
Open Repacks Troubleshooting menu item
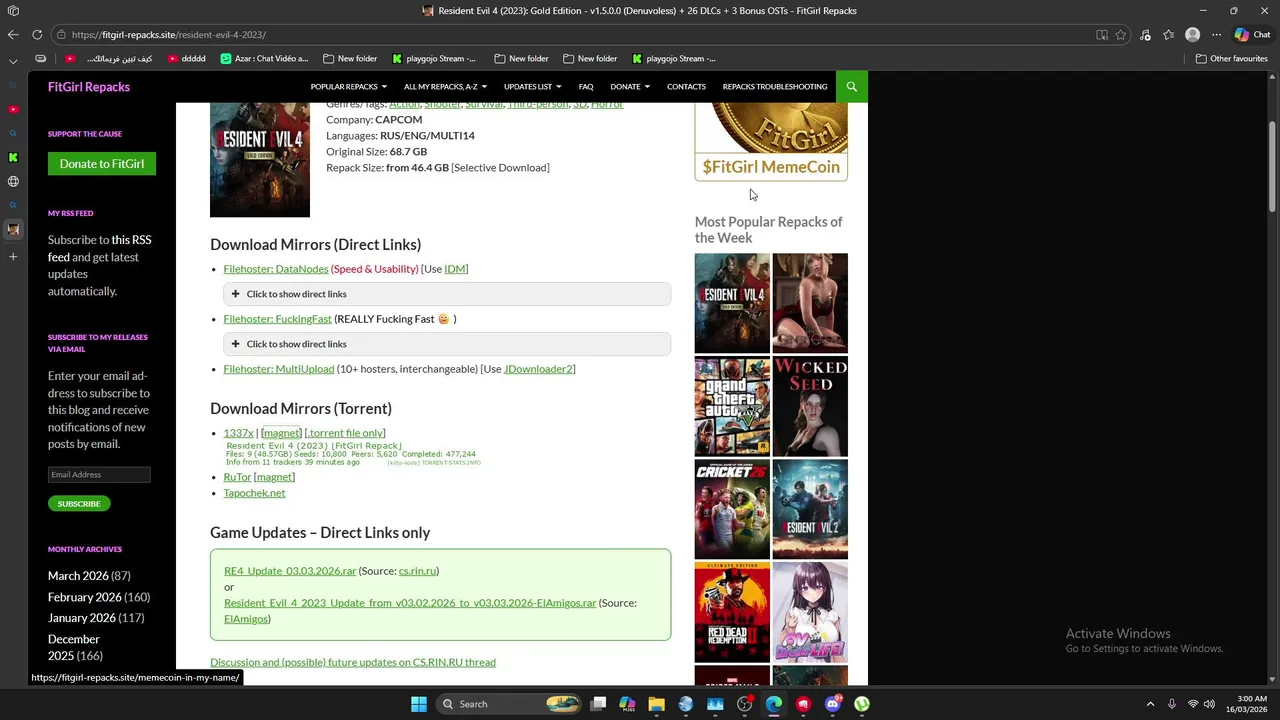coord(775,87)
